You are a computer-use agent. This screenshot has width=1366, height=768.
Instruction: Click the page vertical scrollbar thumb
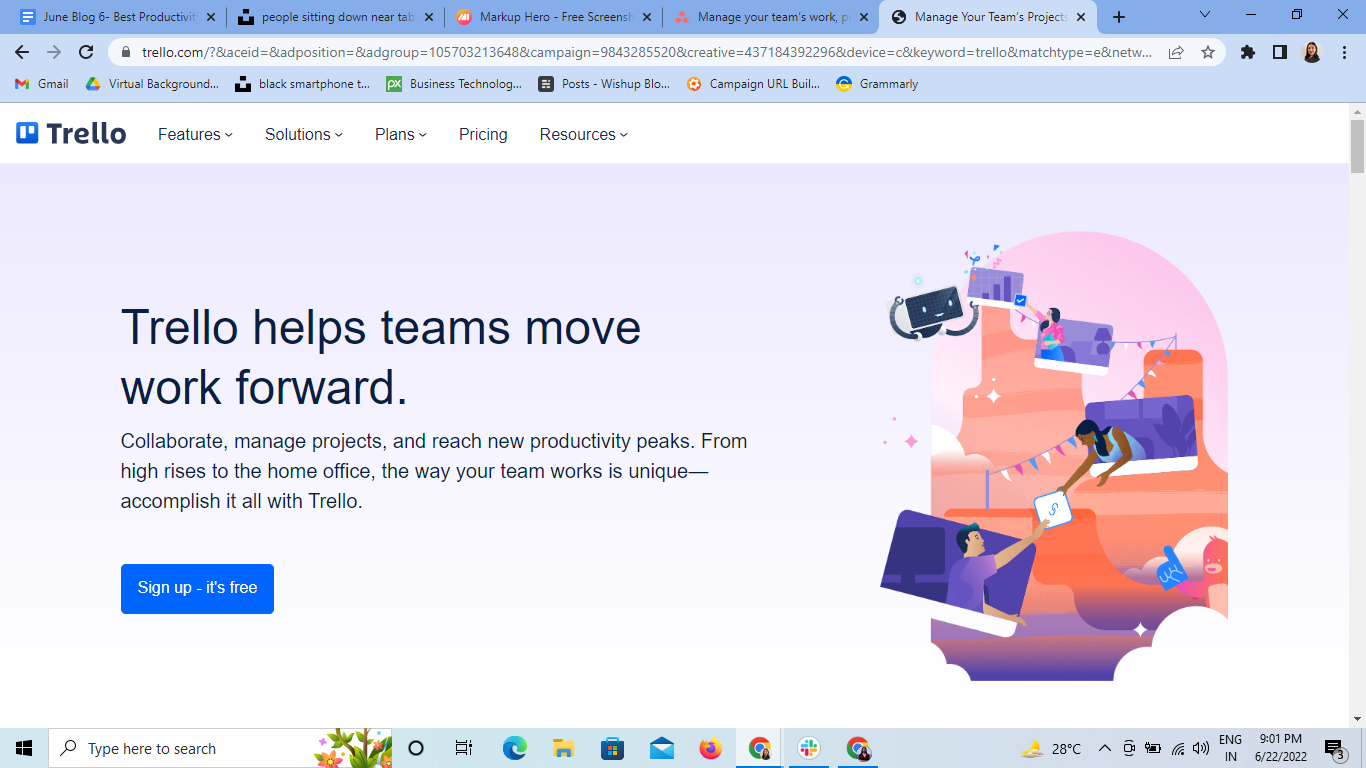1357,146
